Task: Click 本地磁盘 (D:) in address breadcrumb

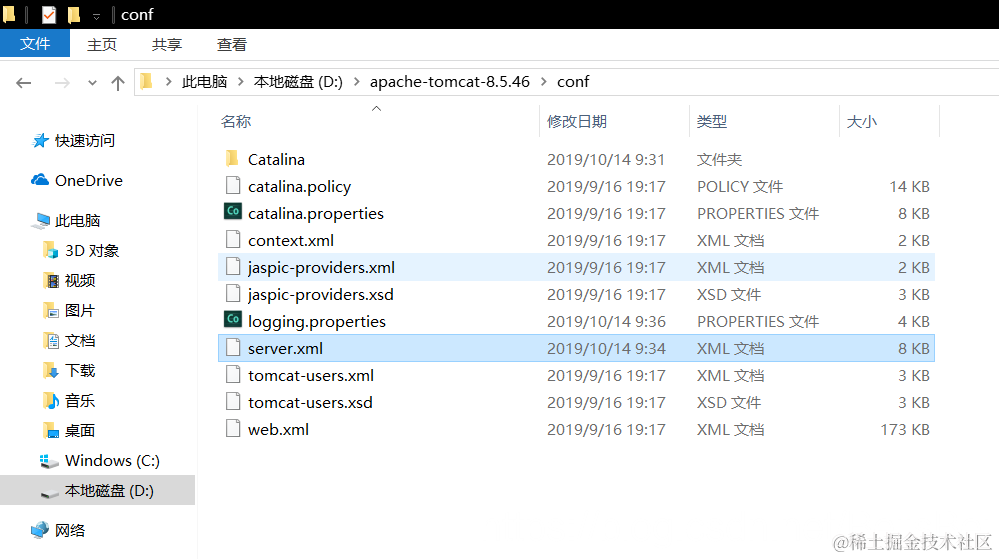Action: (x=298, y=82)
